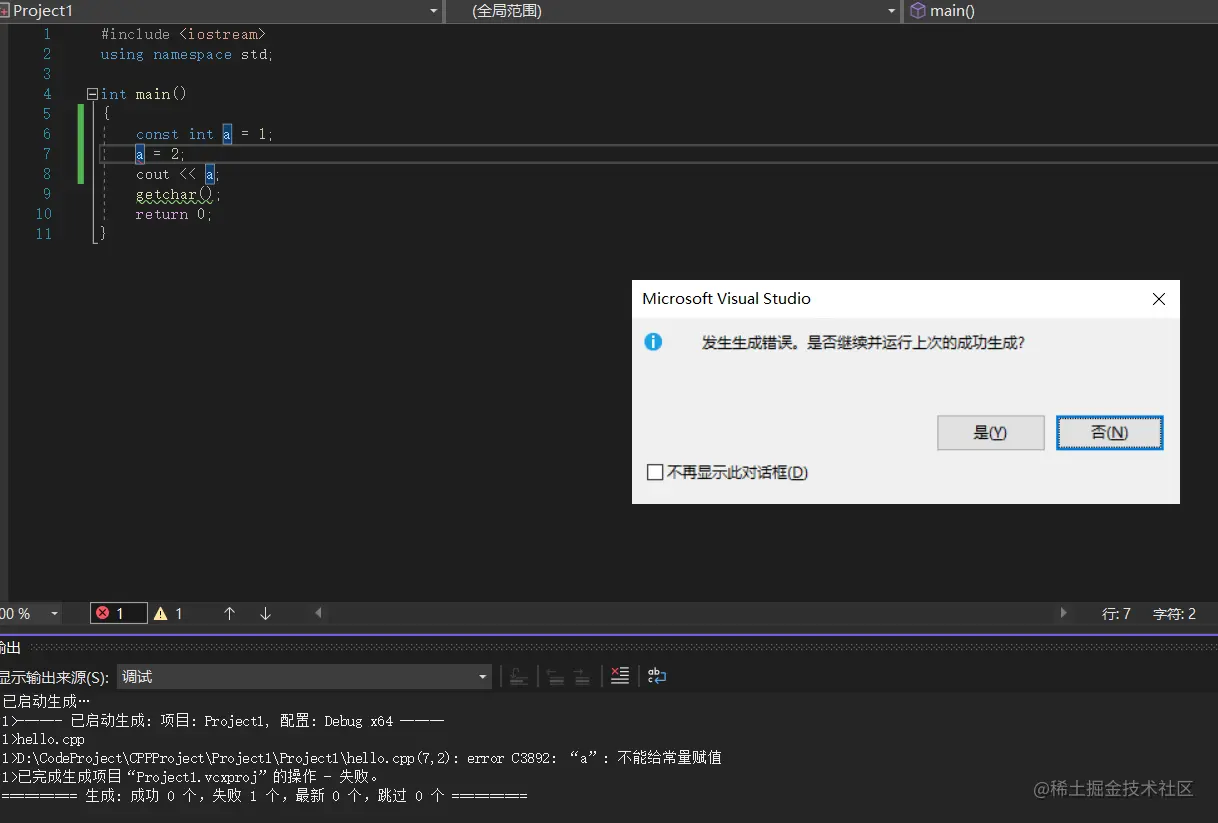Click the red error count indicator
1218x823 pixels.
click(x=118, y=613)
